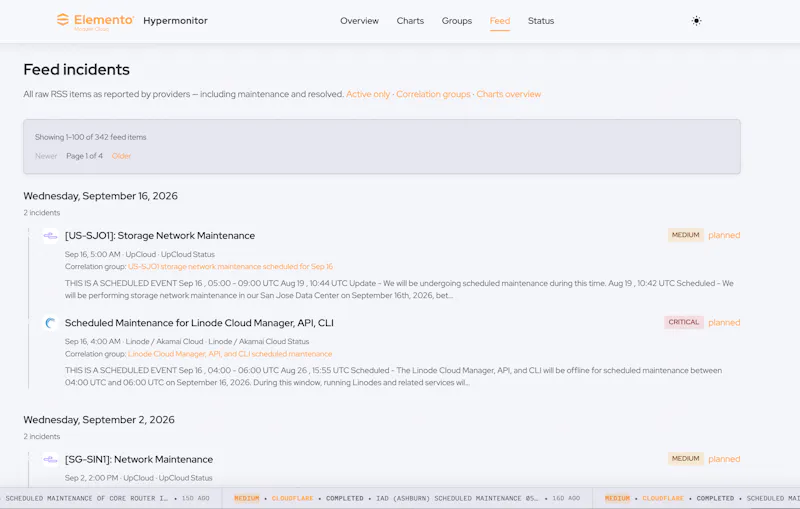Image resolution: width=800 pixels, height=509 pixels.
Task: Click 'Sep 16, 4:00 AM · Linode / Akamai Cloud' metadata
Action: coord(187,341)
